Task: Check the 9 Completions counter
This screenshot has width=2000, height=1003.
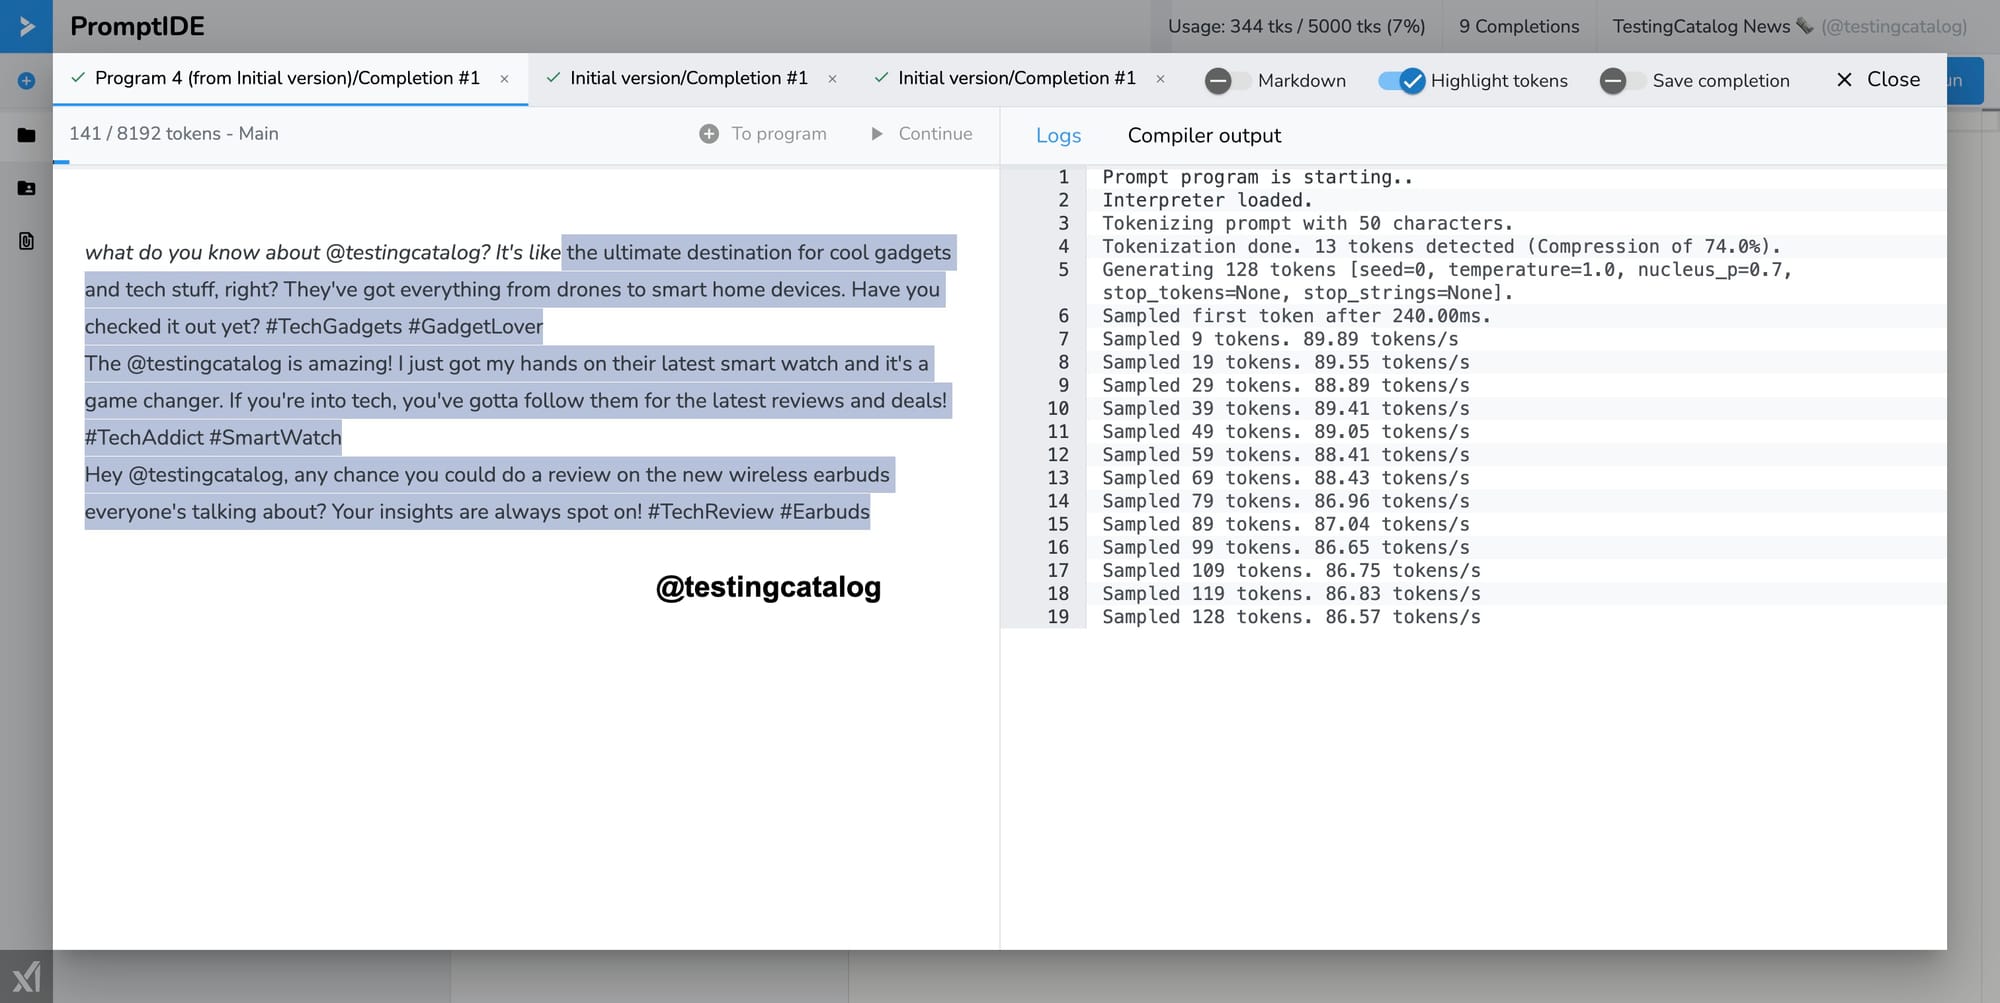Action: pyautogui.click(x=1518, y=27)
